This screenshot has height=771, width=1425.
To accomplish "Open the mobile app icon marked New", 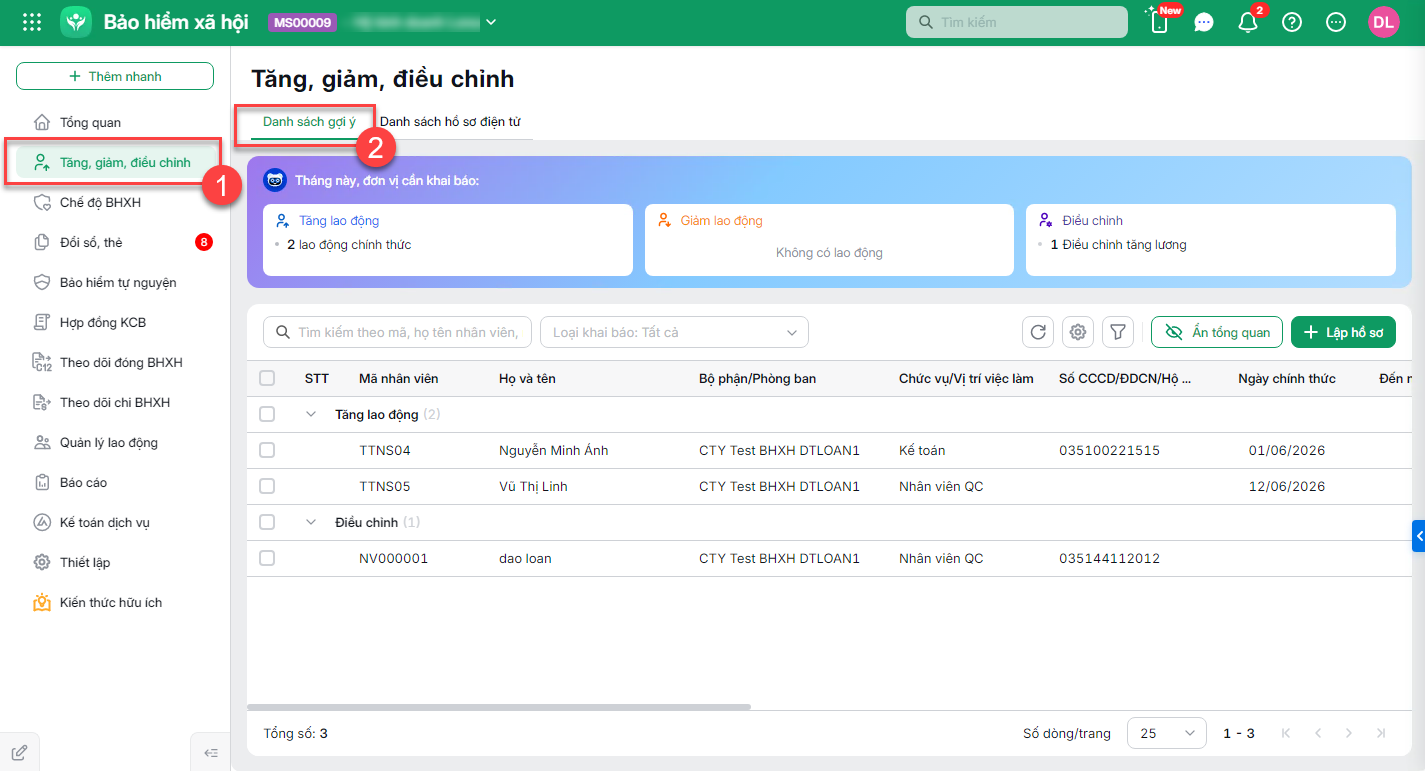I will [x=1160, y=22].
